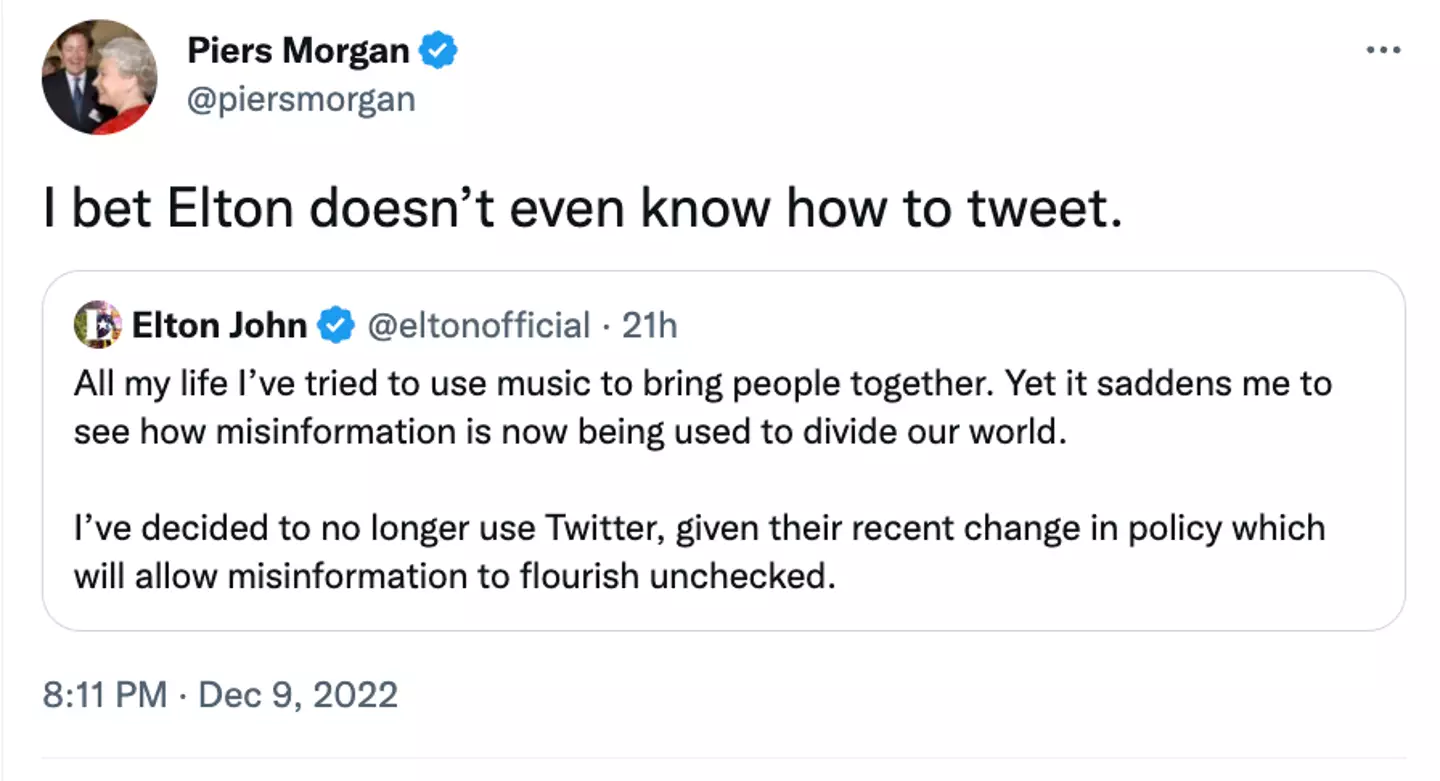Open the @piersmorgan handle link
Screen dimensions: 1440x781
[300, 99]
